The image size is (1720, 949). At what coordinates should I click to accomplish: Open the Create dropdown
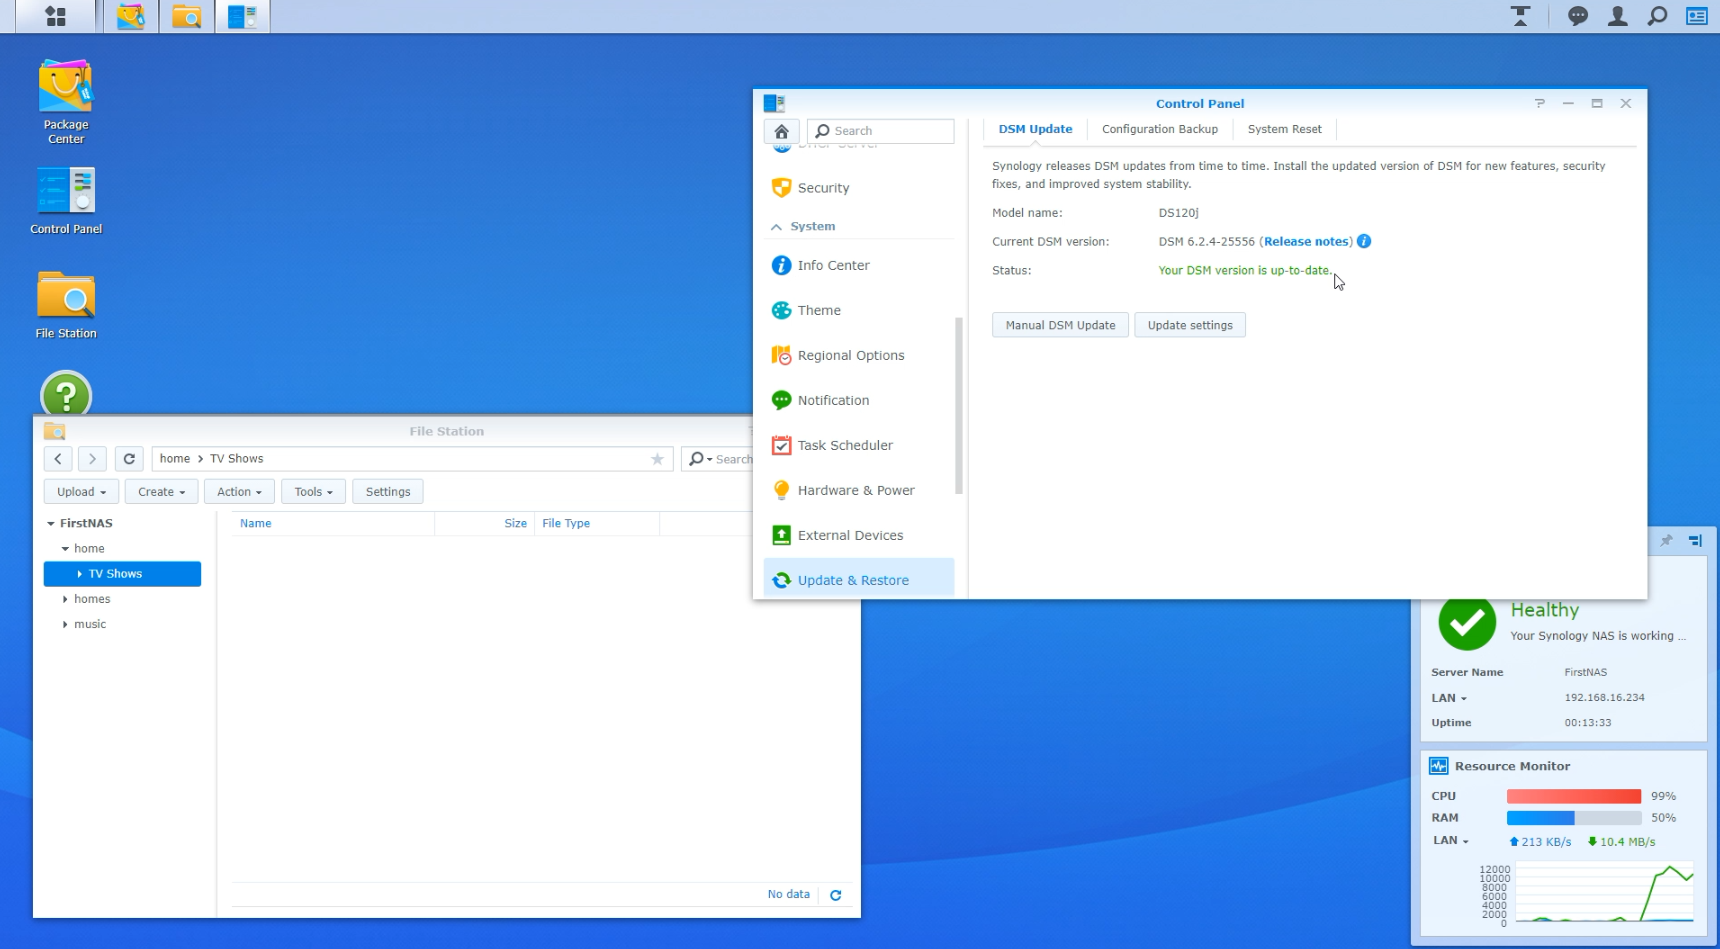161,491
